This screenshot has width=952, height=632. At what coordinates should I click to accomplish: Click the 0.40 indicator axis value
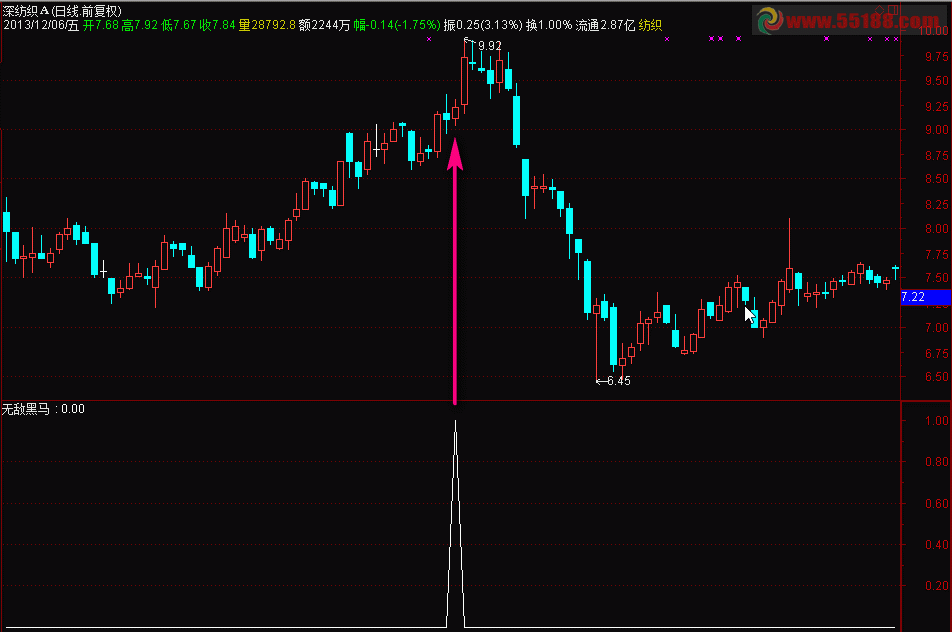coord(937,545)
